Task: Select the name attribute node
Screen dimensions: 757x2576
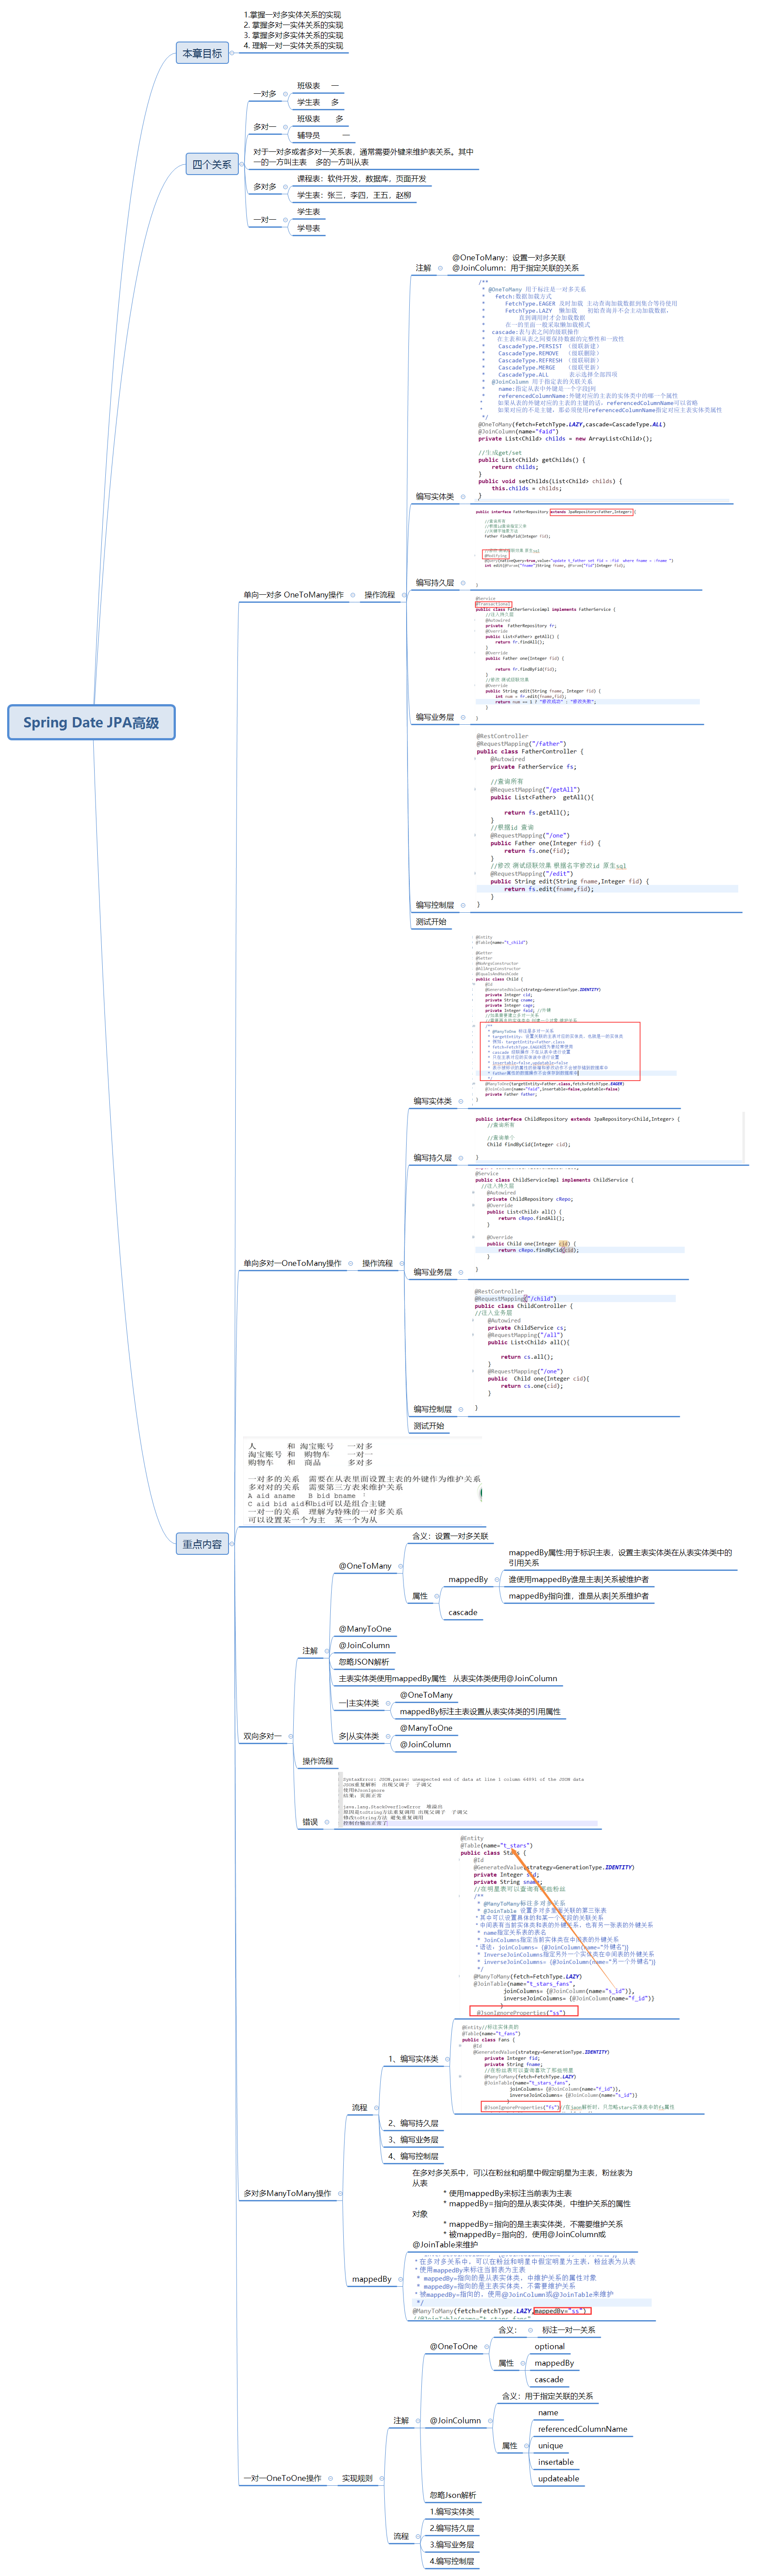Action: coord(548,2413)
